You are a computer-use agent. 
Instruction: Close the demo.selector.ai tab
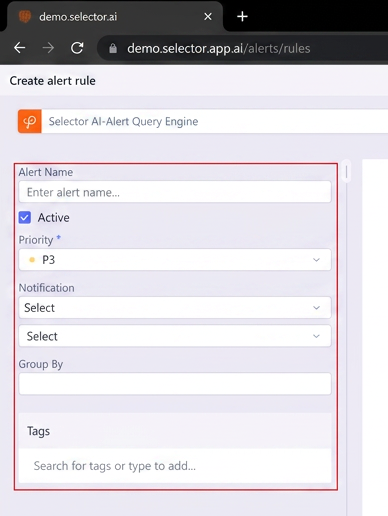pos(208,16)
